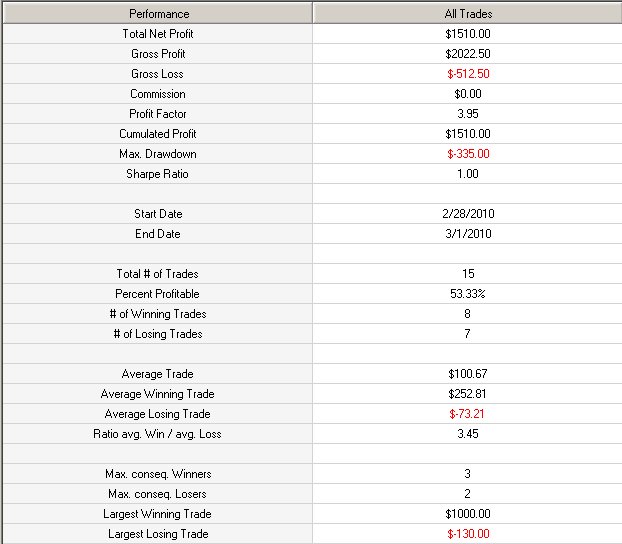Click the All Trades column header
The height and width of the screenshot is (544, 622).
[468, 13]
